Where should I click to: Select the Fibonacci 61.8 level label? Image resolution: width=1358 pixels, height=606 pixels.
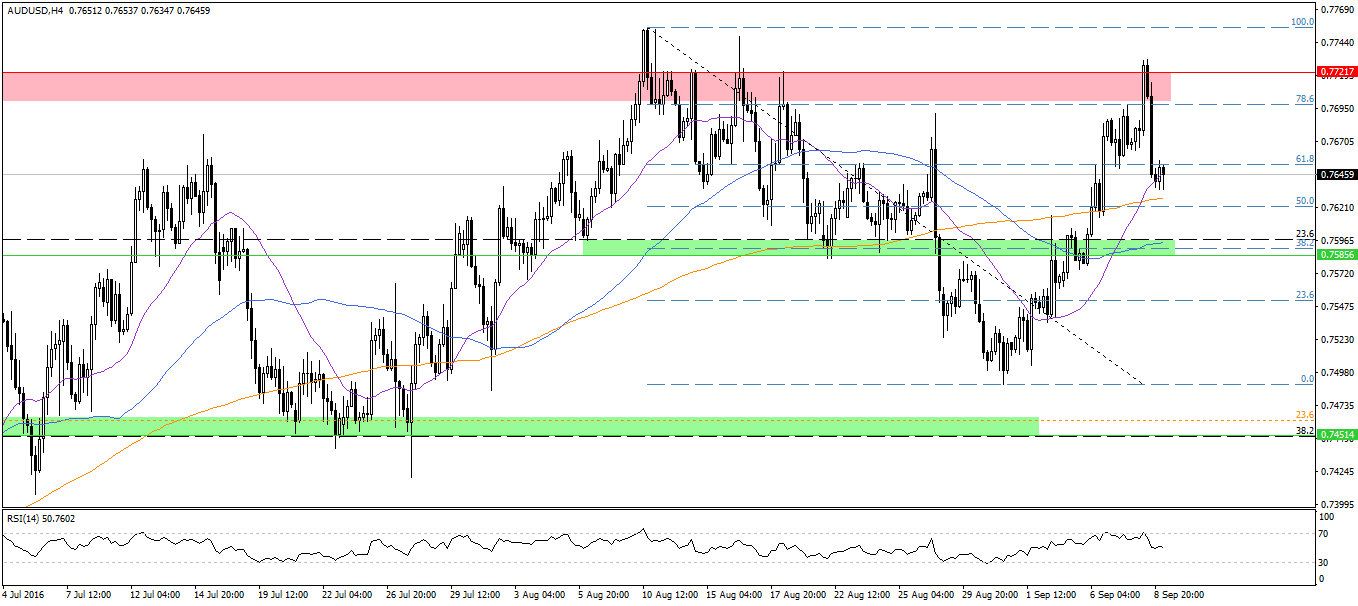click(x=1304, y=158)
